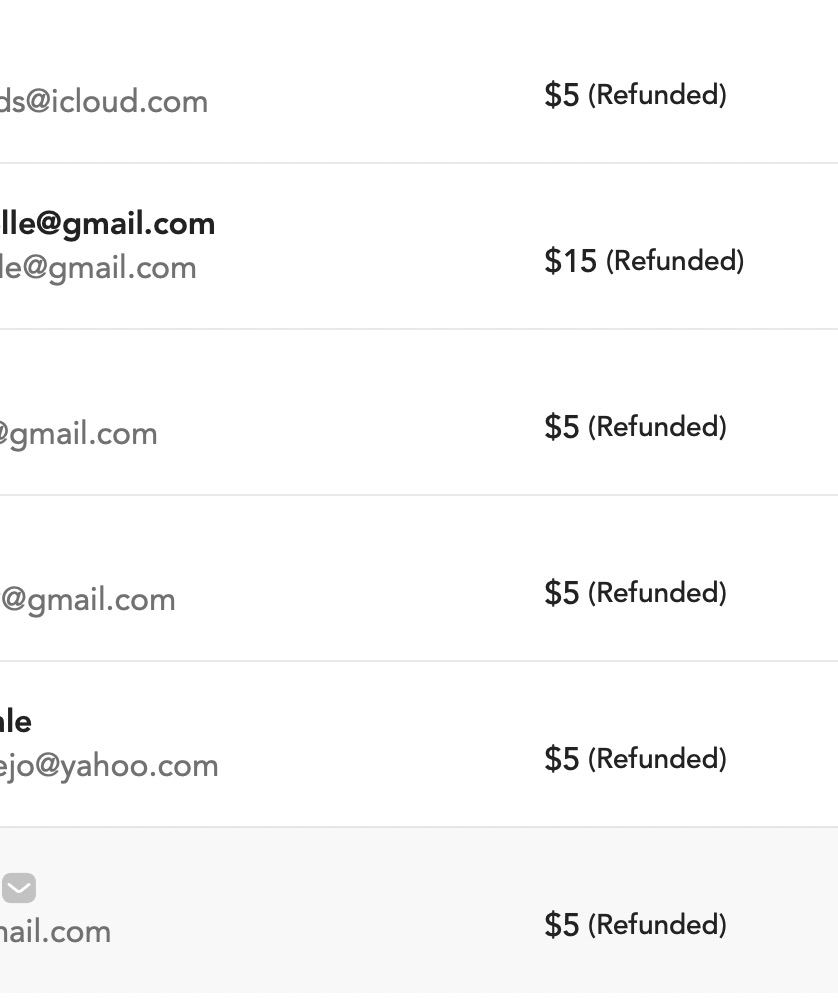Select the $5 amount beside icloud.com email
The height and width of the screenshot is (1008, 838).
(562, 94)
